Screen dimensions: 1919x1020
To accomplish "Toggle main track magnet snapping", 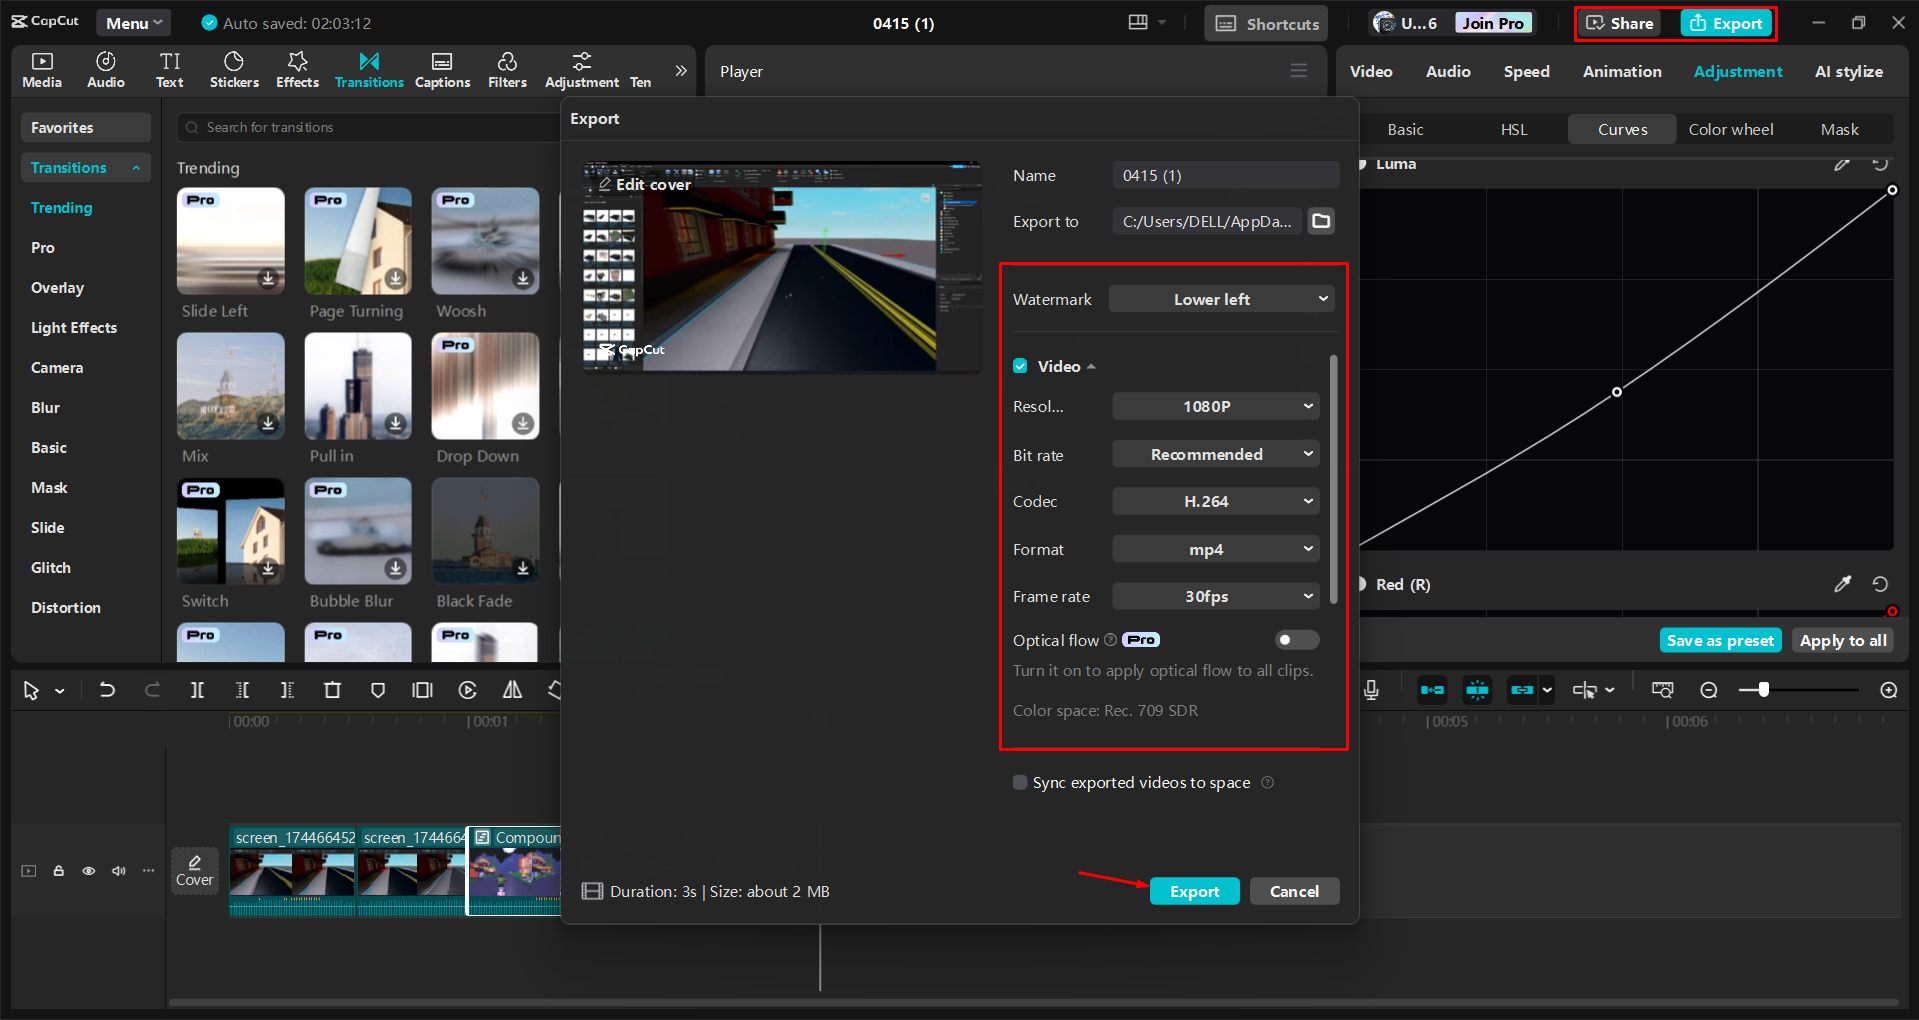I will (1432, 690).
